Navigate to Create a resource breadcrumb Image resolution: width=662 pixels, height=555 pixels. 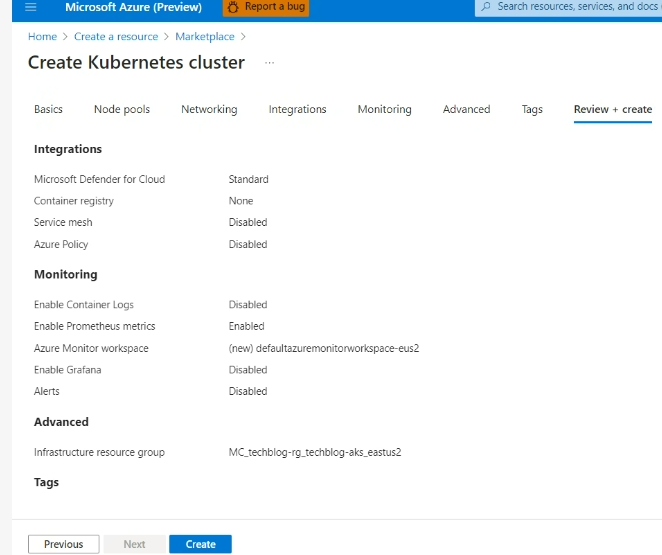click(x=116, y=37)
